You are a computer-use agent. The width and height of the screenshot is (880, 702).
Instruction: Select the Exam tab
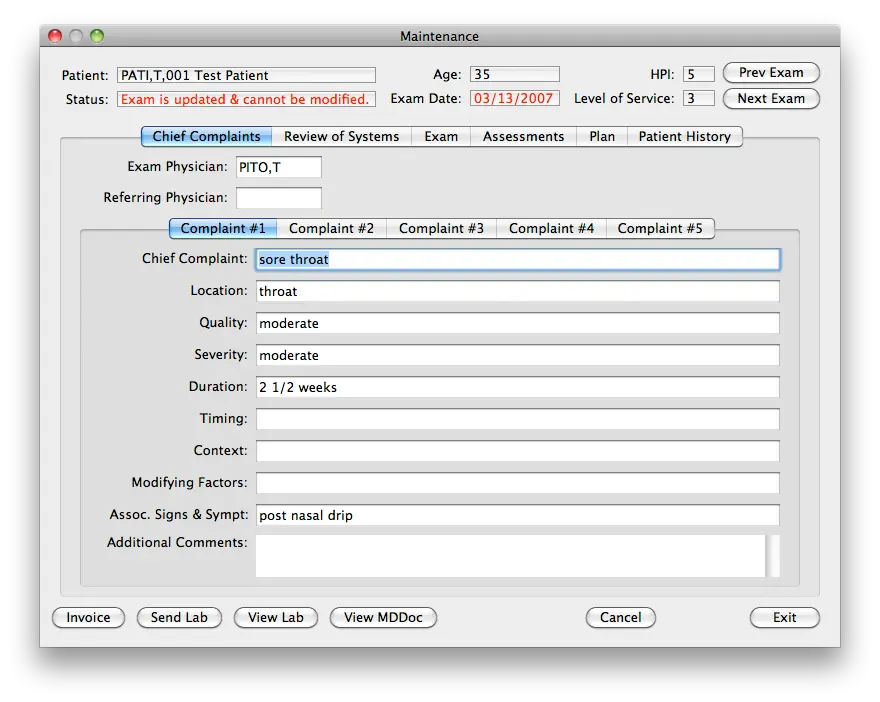(440, 136)
